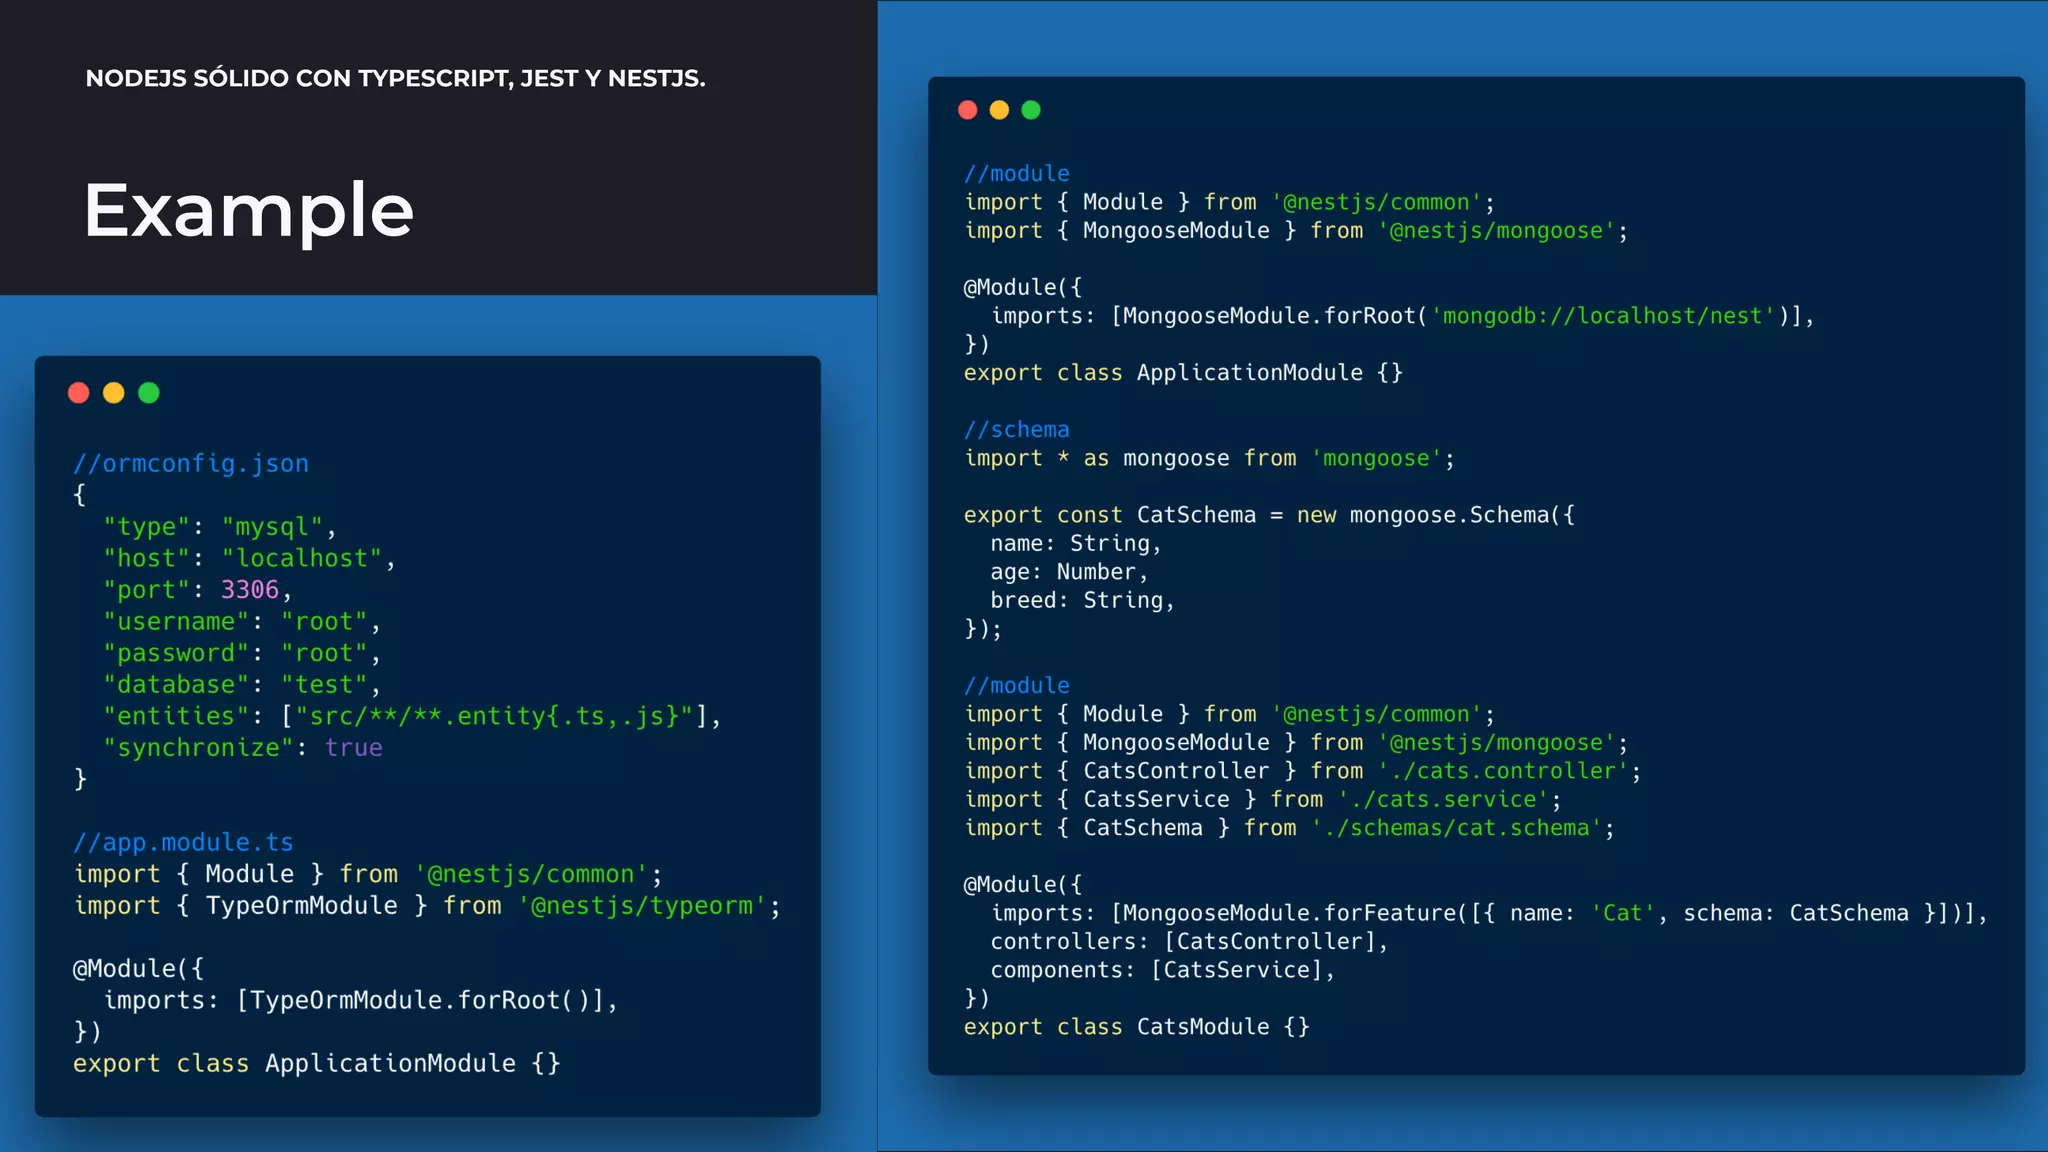Click the CatSchema constant declaration
The image size is (2048, 1152).
click(x=1196, y=515)
